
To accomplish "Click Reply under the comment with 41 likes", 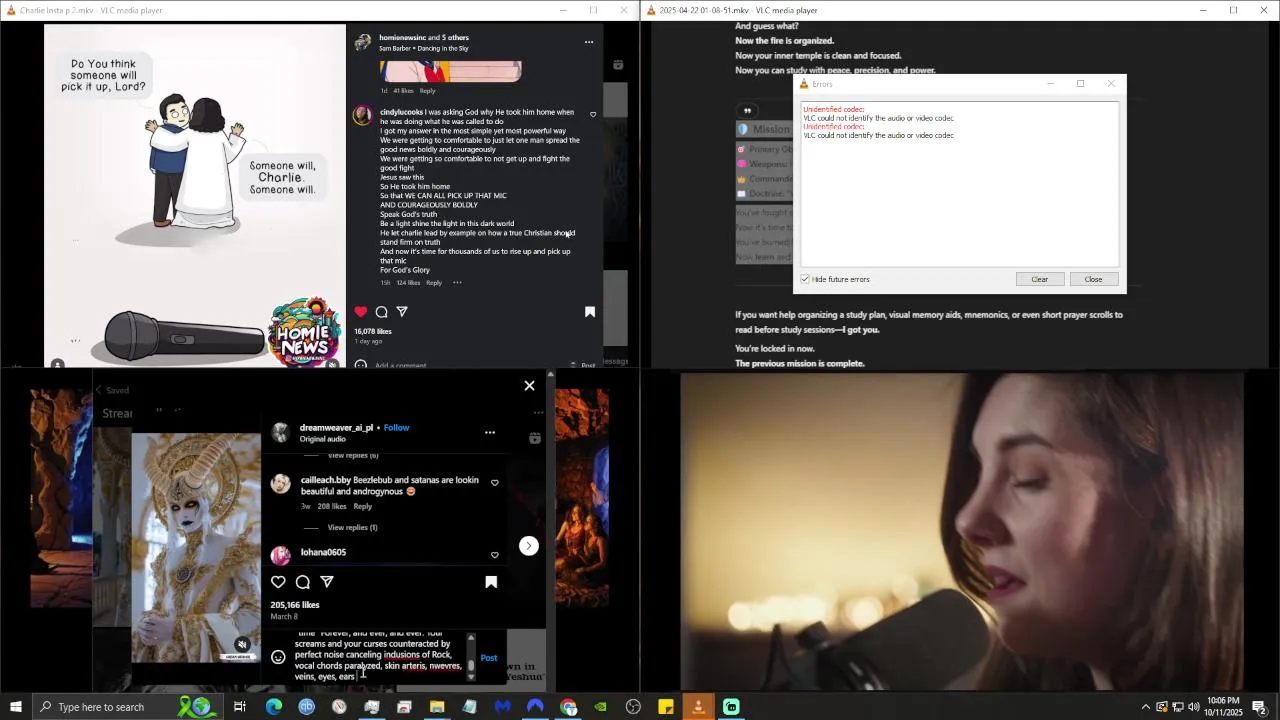I will (427, 91).
